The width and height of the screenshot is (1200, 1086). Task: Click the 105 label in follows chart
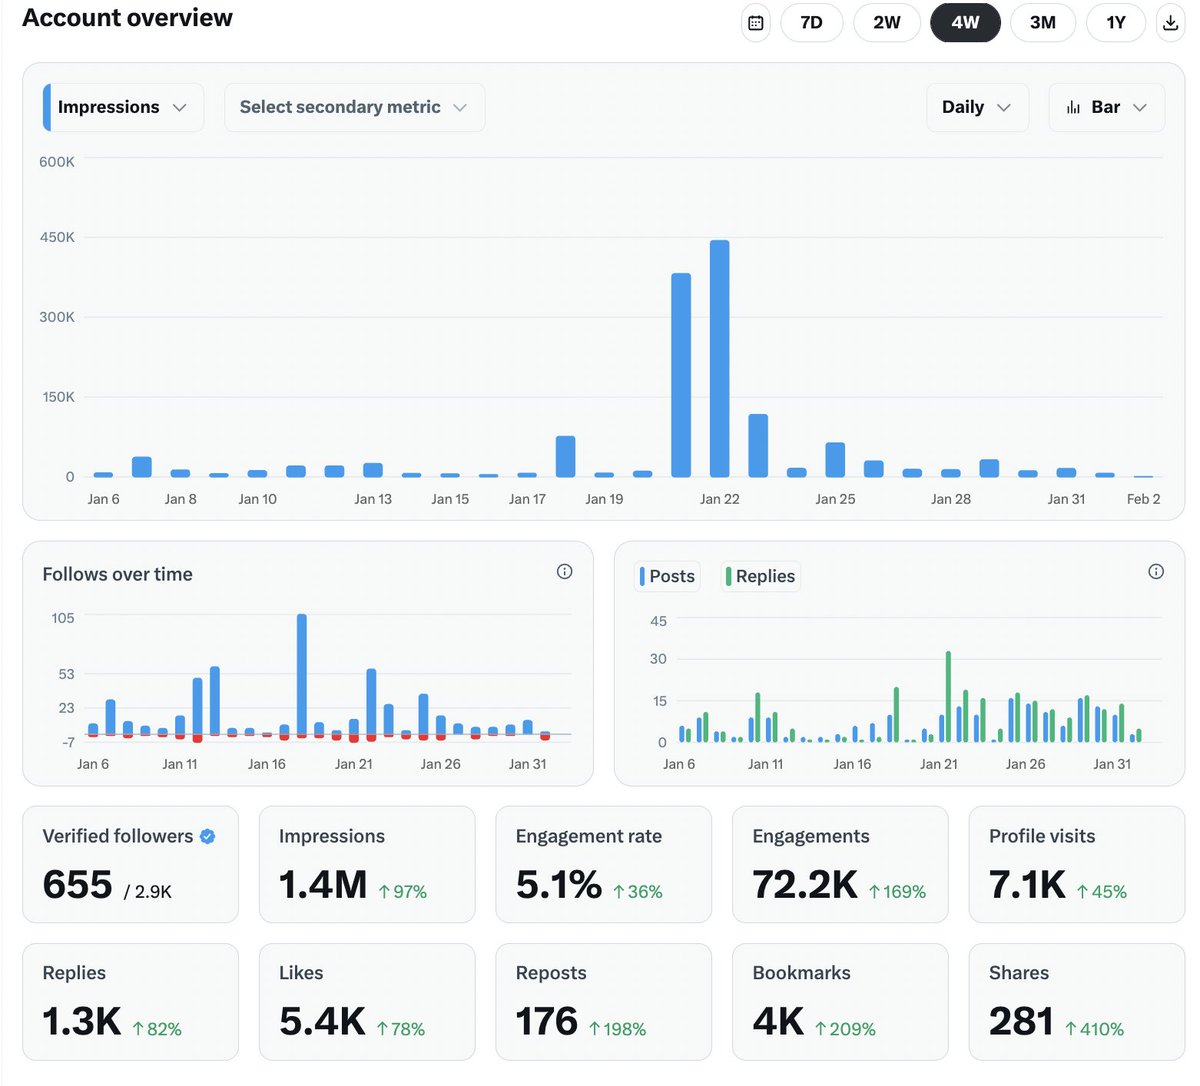(x=63, y=618)
